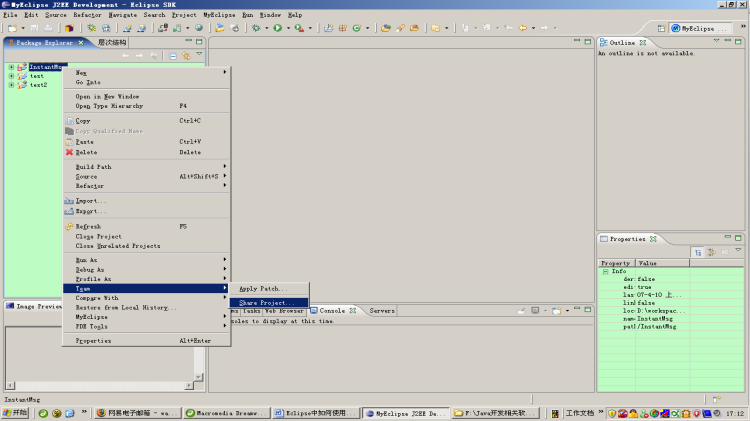
Task: Collapse the Info category in Properties
Action: 606,271
